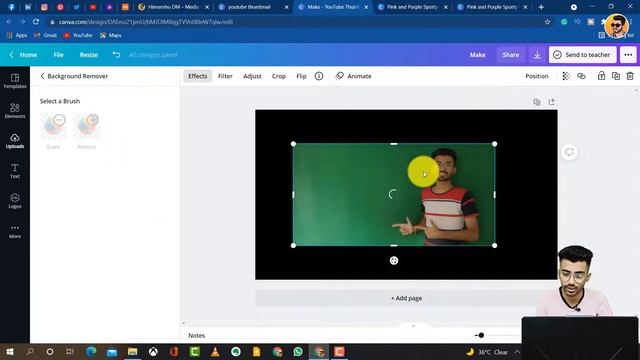
Task: Switch to the youtube thumbnail browser tab
Action: pos(249,7)
